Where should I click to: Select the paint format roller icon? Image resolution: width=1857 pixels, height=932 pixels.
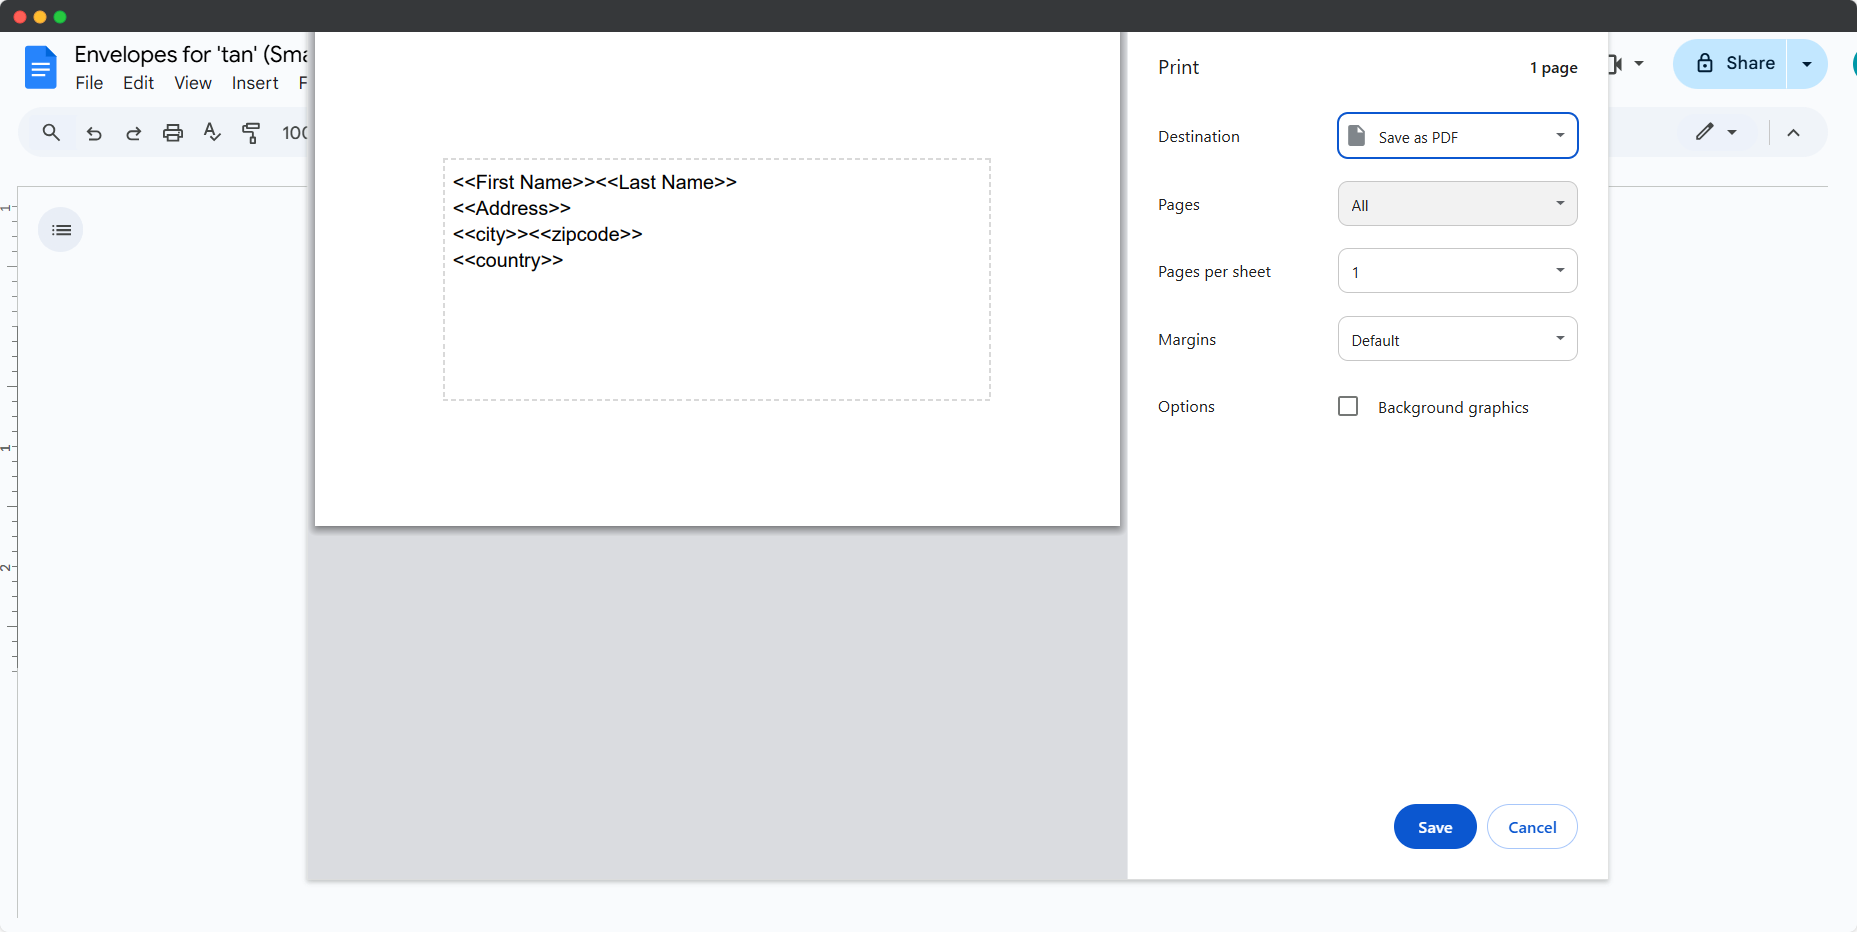coord(251,133)
